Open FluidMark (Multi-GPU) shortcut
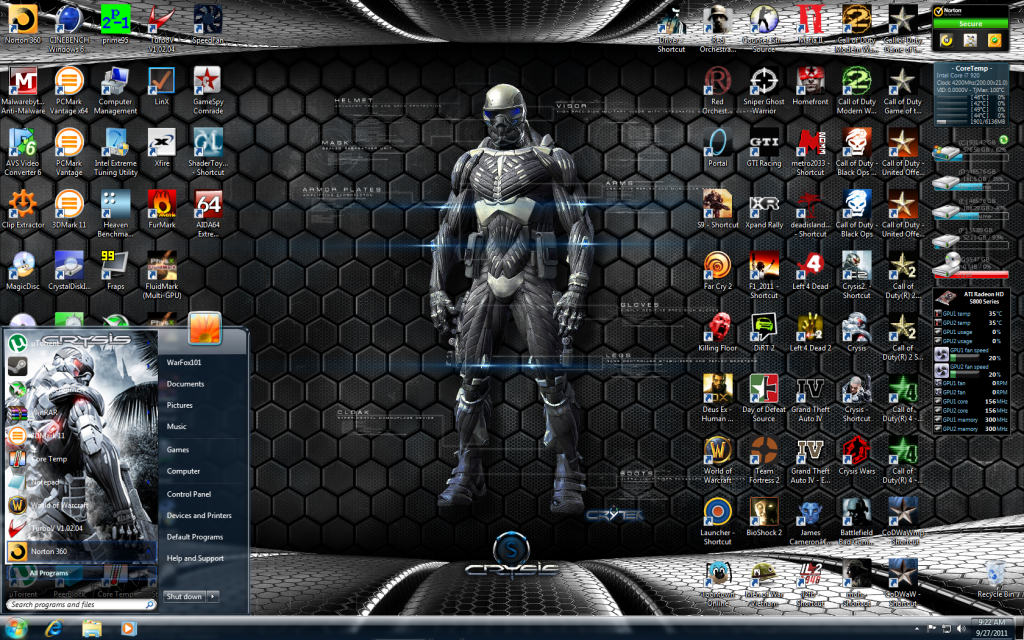Screen dimensions: 1024x640 pos(161,275)
